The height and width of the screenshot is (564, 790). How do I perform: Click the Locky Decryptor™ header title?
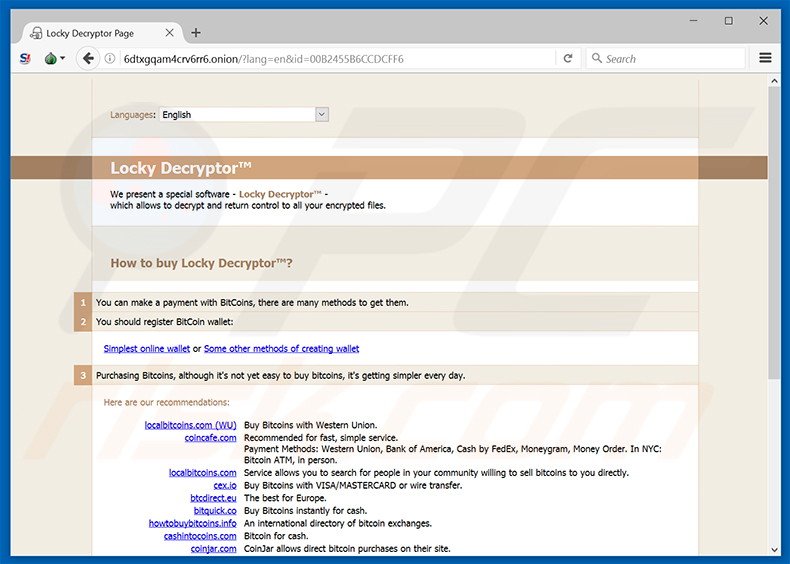point(181,168)
